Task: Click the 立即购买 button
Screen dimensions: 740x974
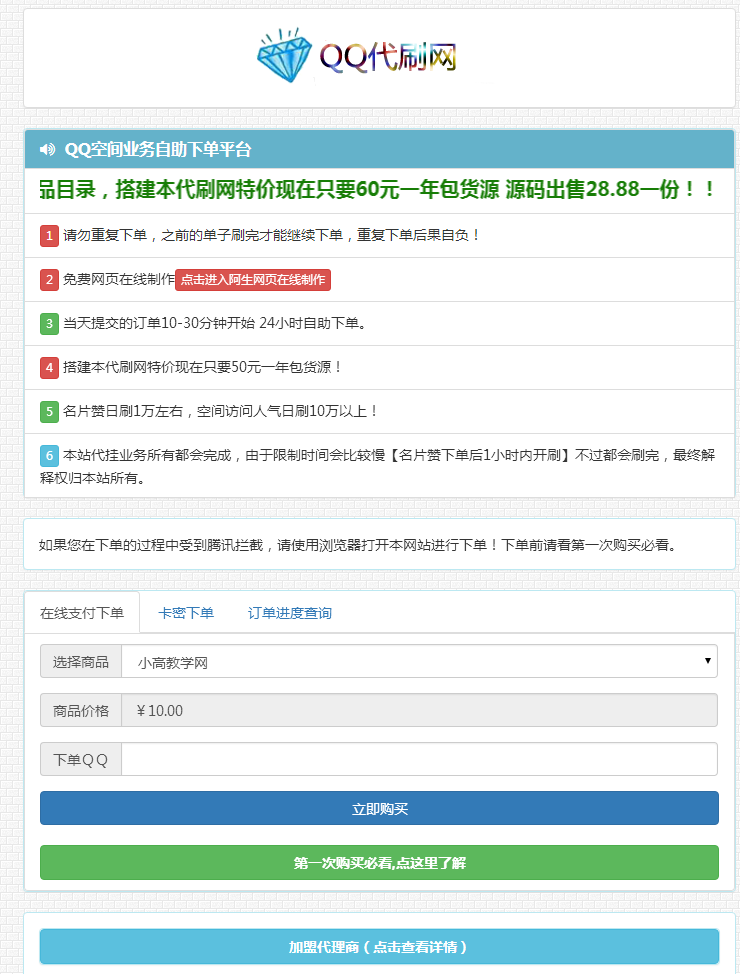Action: click(379, 808)
